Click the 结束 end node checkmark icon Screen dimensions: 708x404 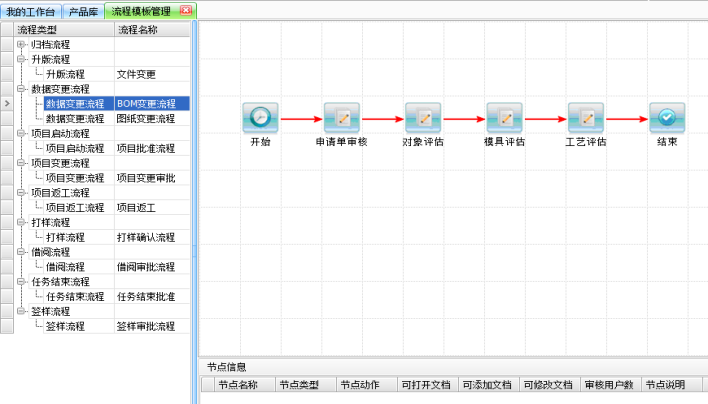pos(667,117)
